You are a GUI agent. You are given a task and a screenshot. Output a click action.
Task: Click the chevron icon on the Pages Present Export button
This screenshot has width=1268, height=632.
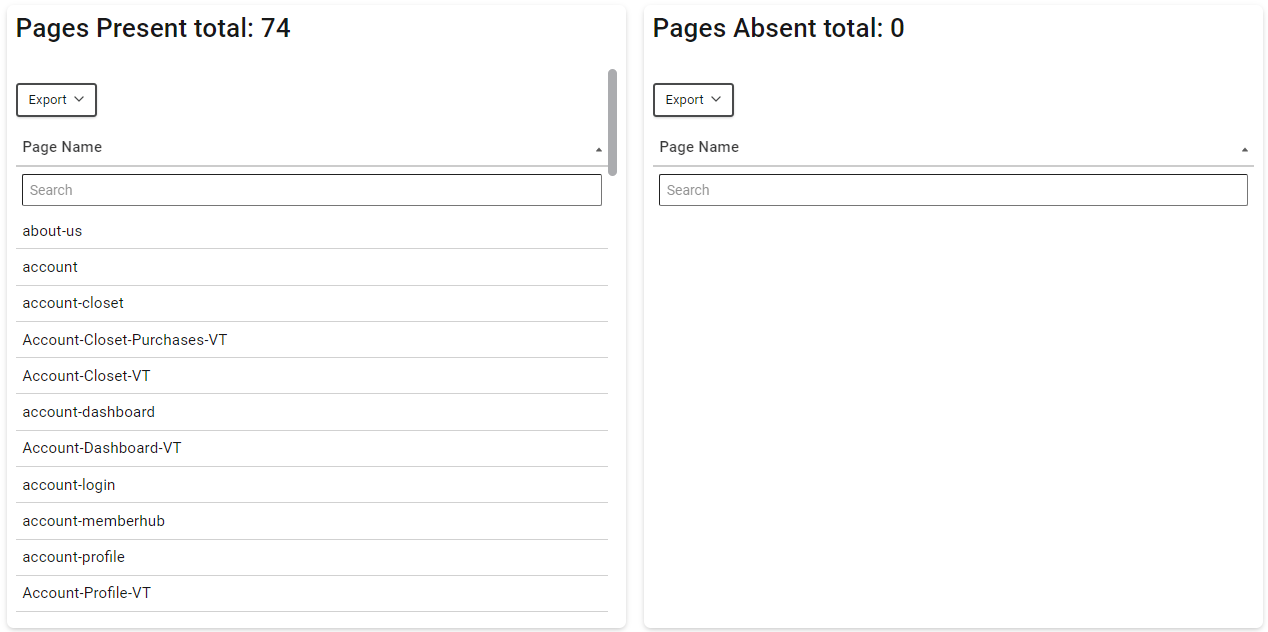coord(79,99)
